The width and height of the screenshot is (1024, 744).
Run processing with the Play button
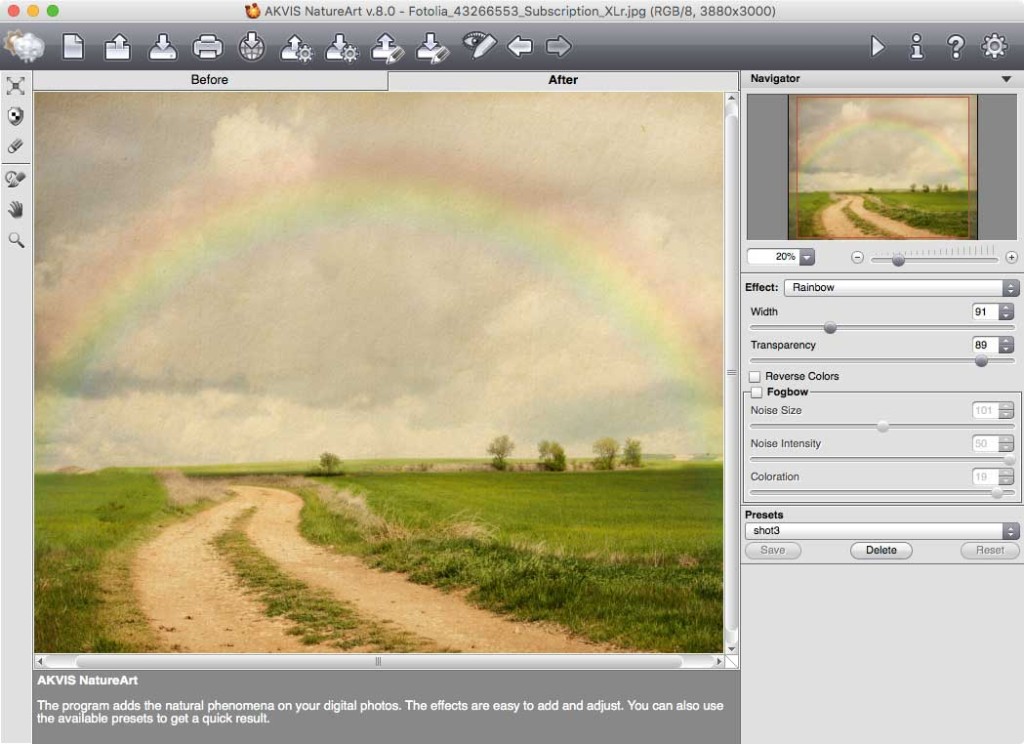878,46
